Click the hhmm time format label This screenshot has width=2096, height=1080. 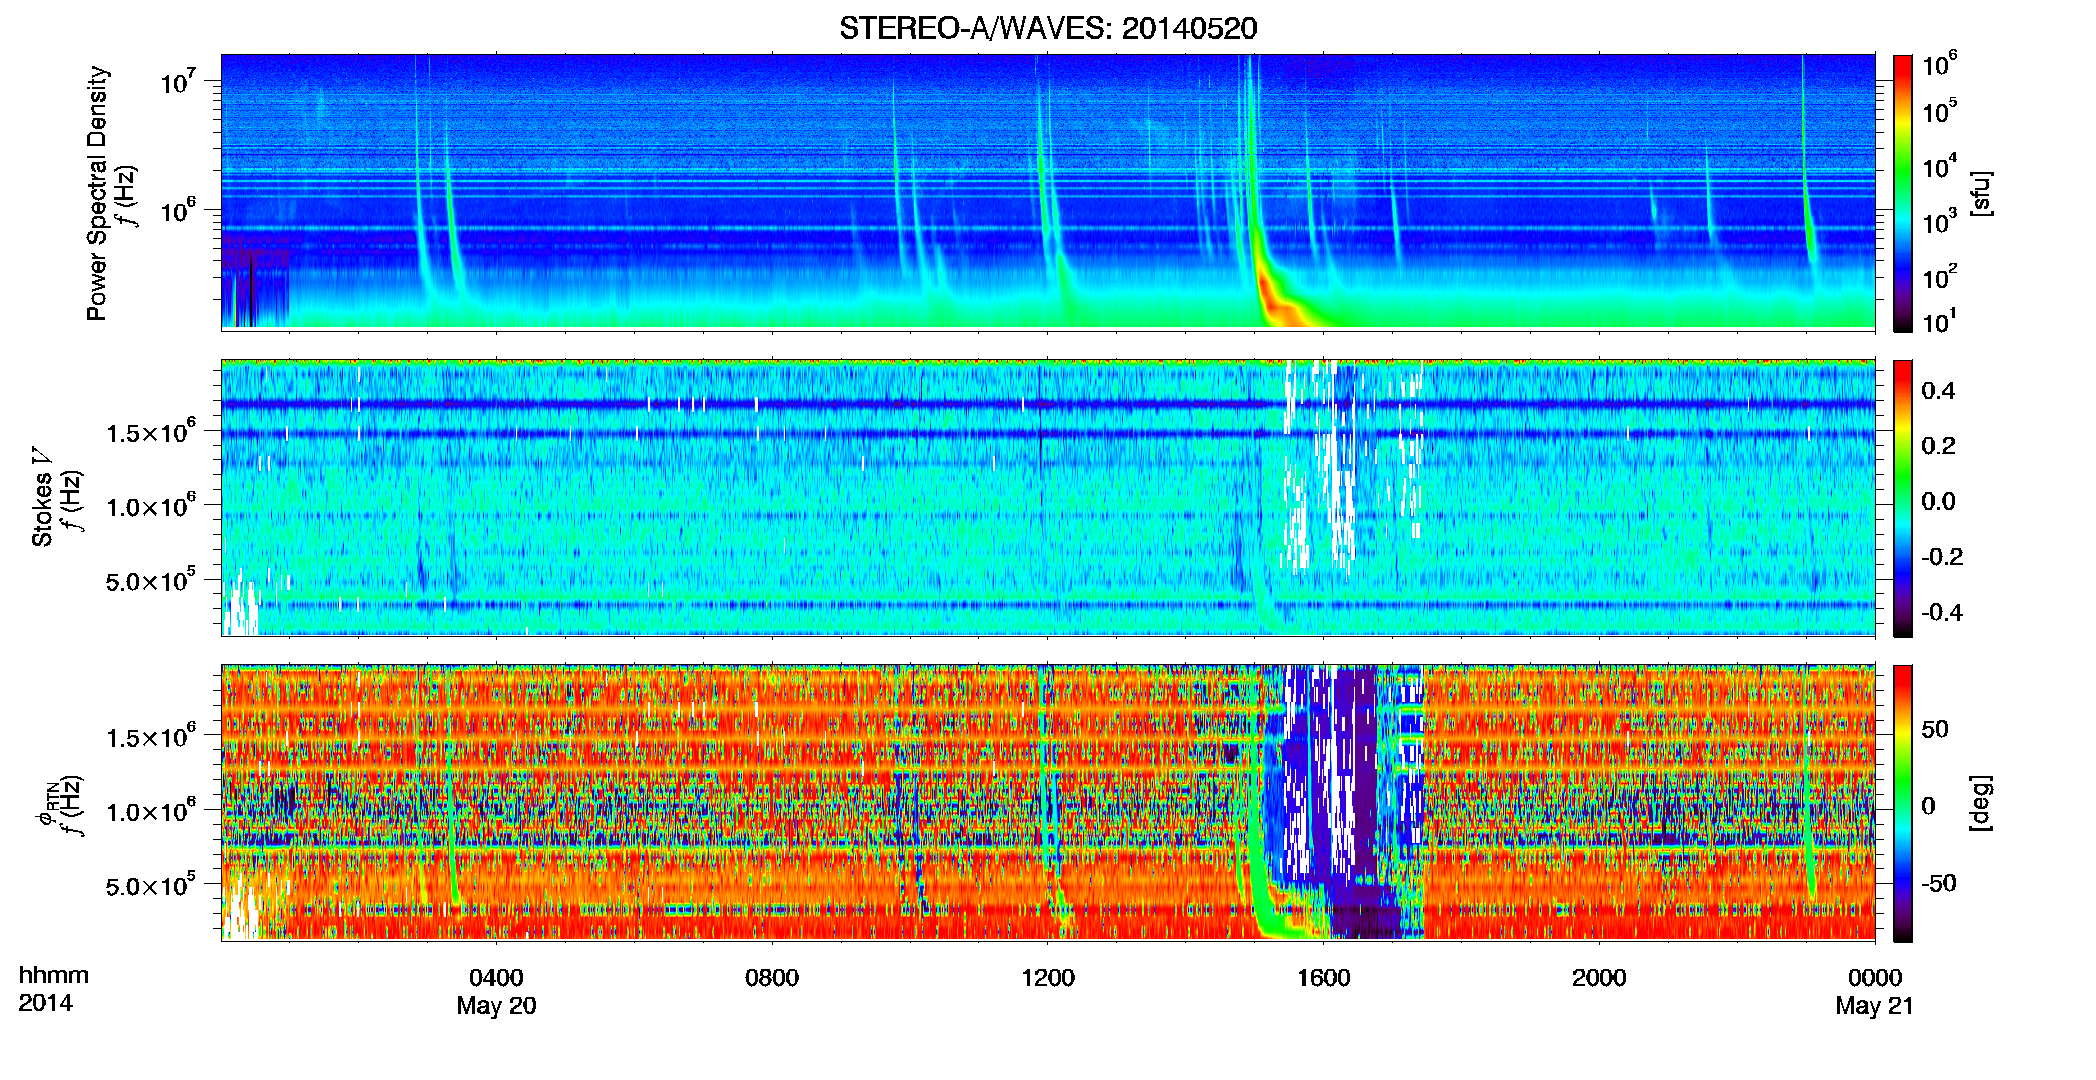[x=54, y=975]
